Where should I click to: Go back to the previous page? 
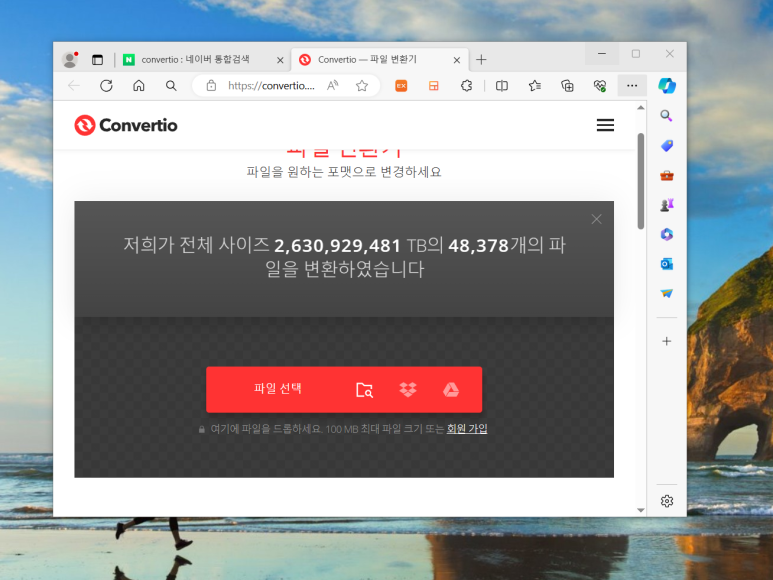coord(74,86)
